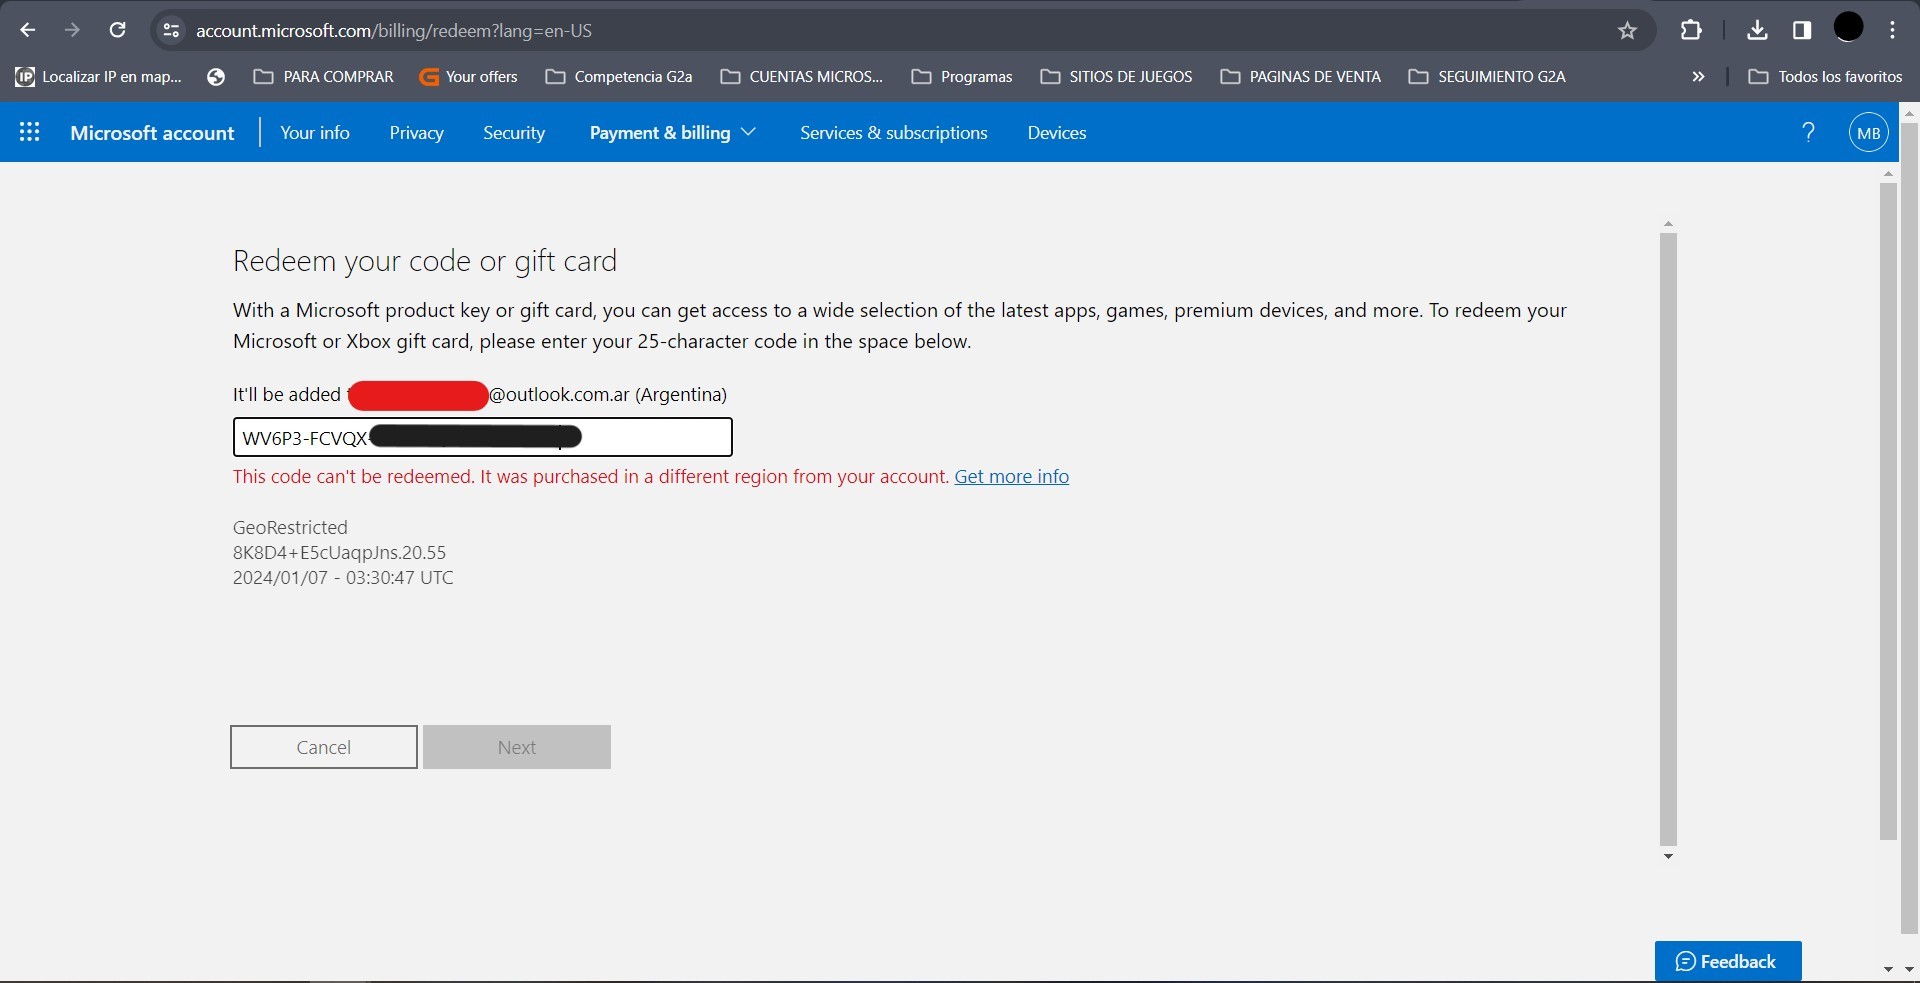Go to Services & subscriptions
Screen dimensions: 1920x983
893,133
